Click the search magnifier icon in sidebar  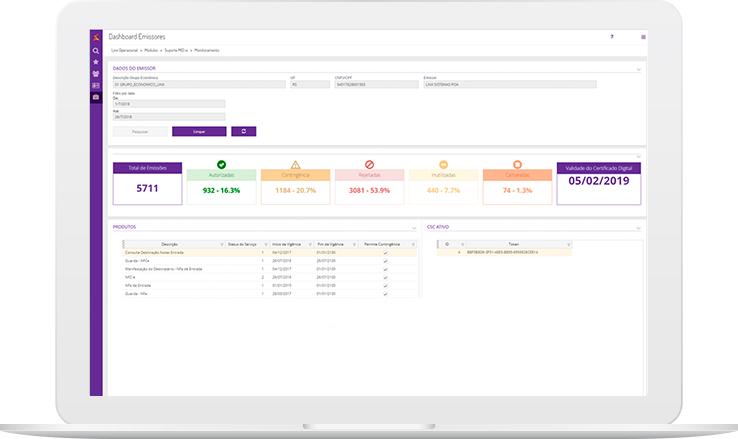pos(96,50)
